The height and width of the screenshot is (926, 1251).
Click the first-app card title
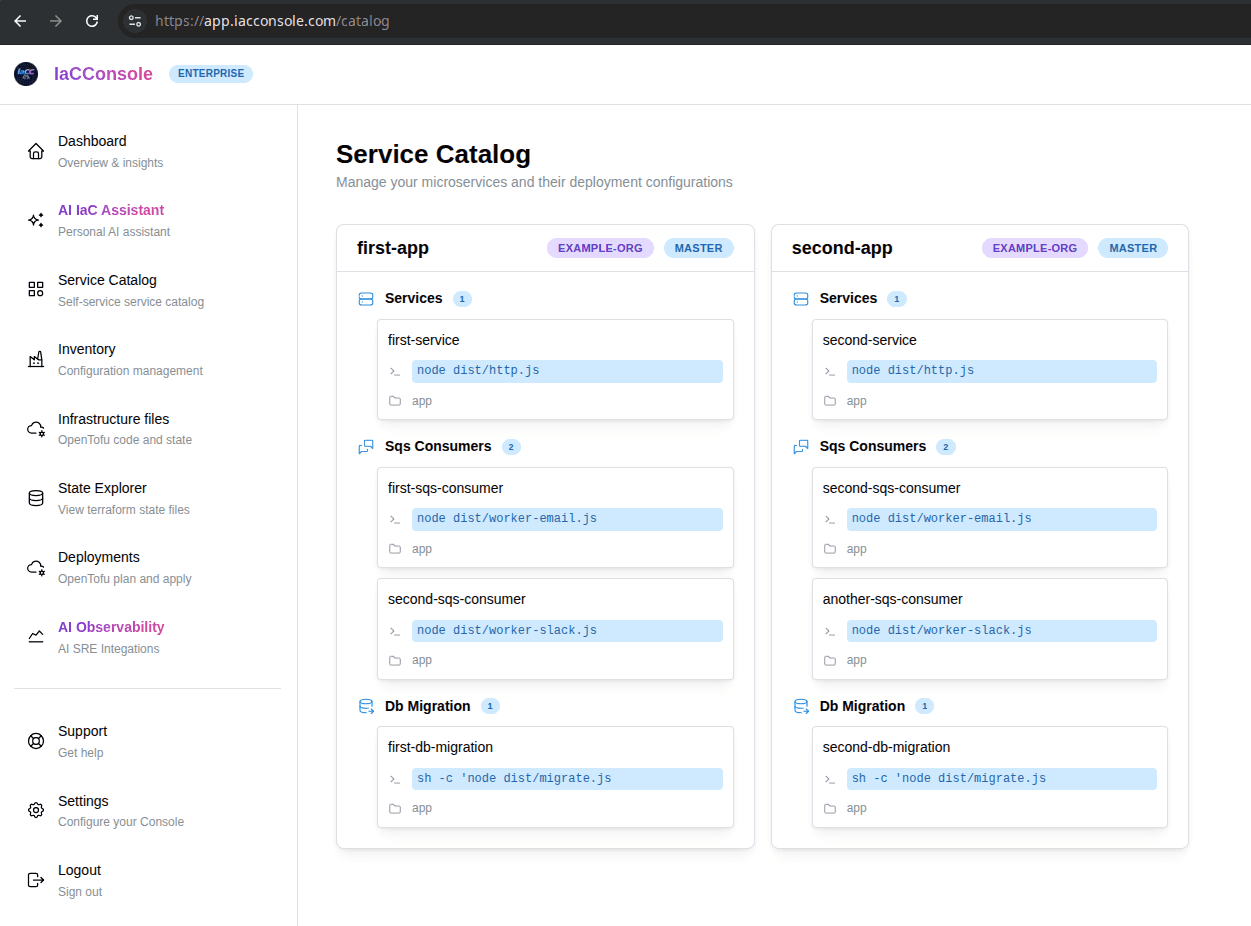(x=393, y=248)
